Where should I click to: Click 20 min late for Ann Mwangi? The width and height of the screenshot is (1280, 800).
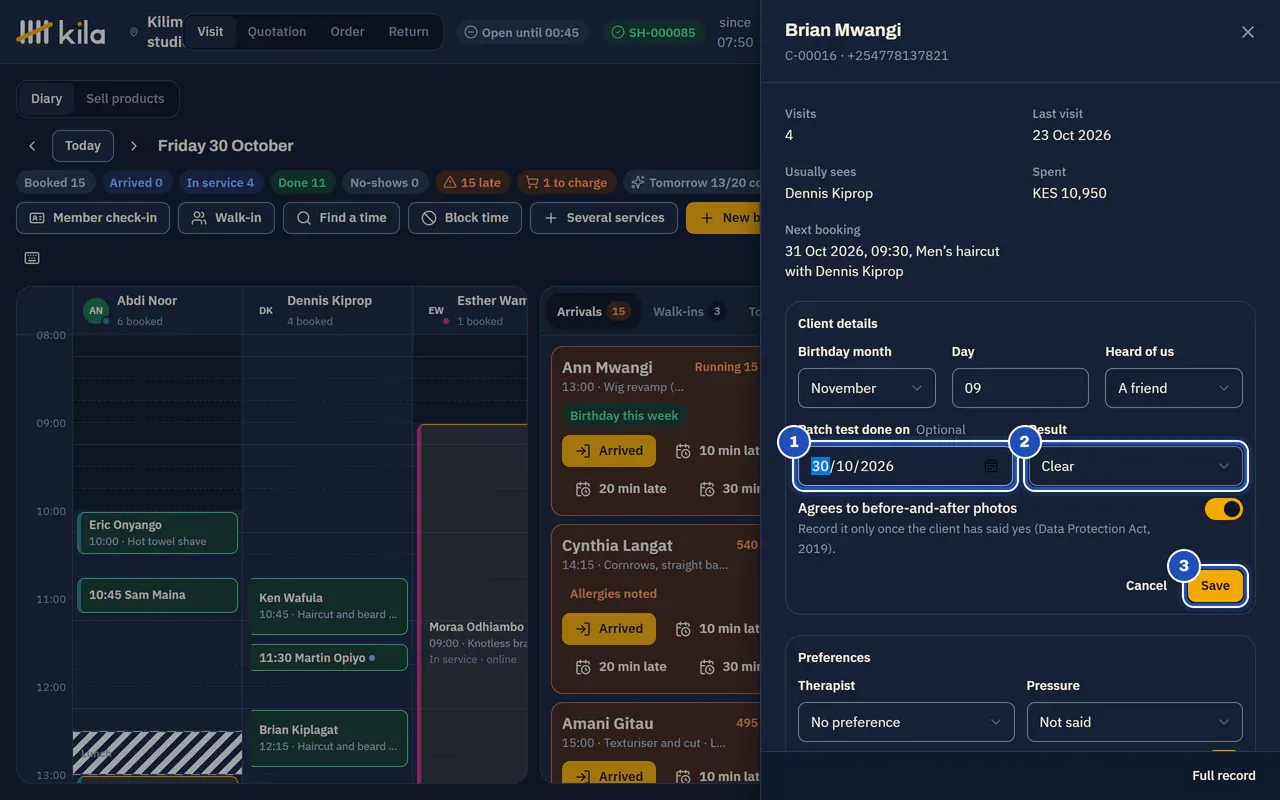(620, 489)
